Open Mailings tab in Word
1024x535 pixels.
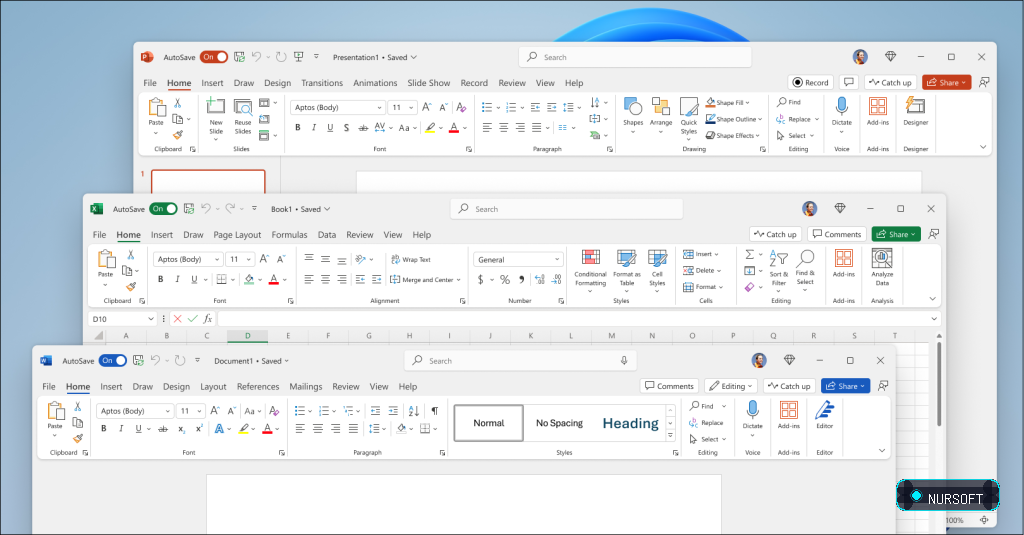(306, 386)
